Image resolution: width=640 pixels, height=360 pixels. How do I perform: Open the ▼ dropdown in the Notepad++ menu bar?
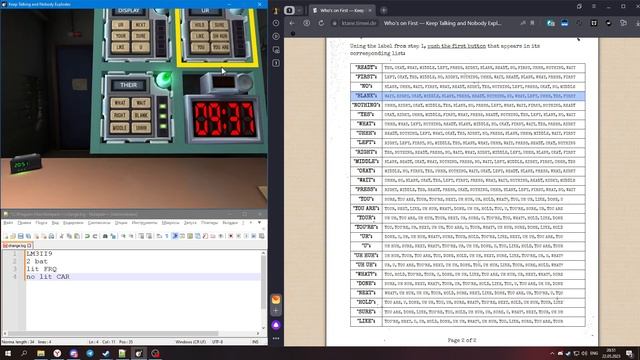pos(259,223)
